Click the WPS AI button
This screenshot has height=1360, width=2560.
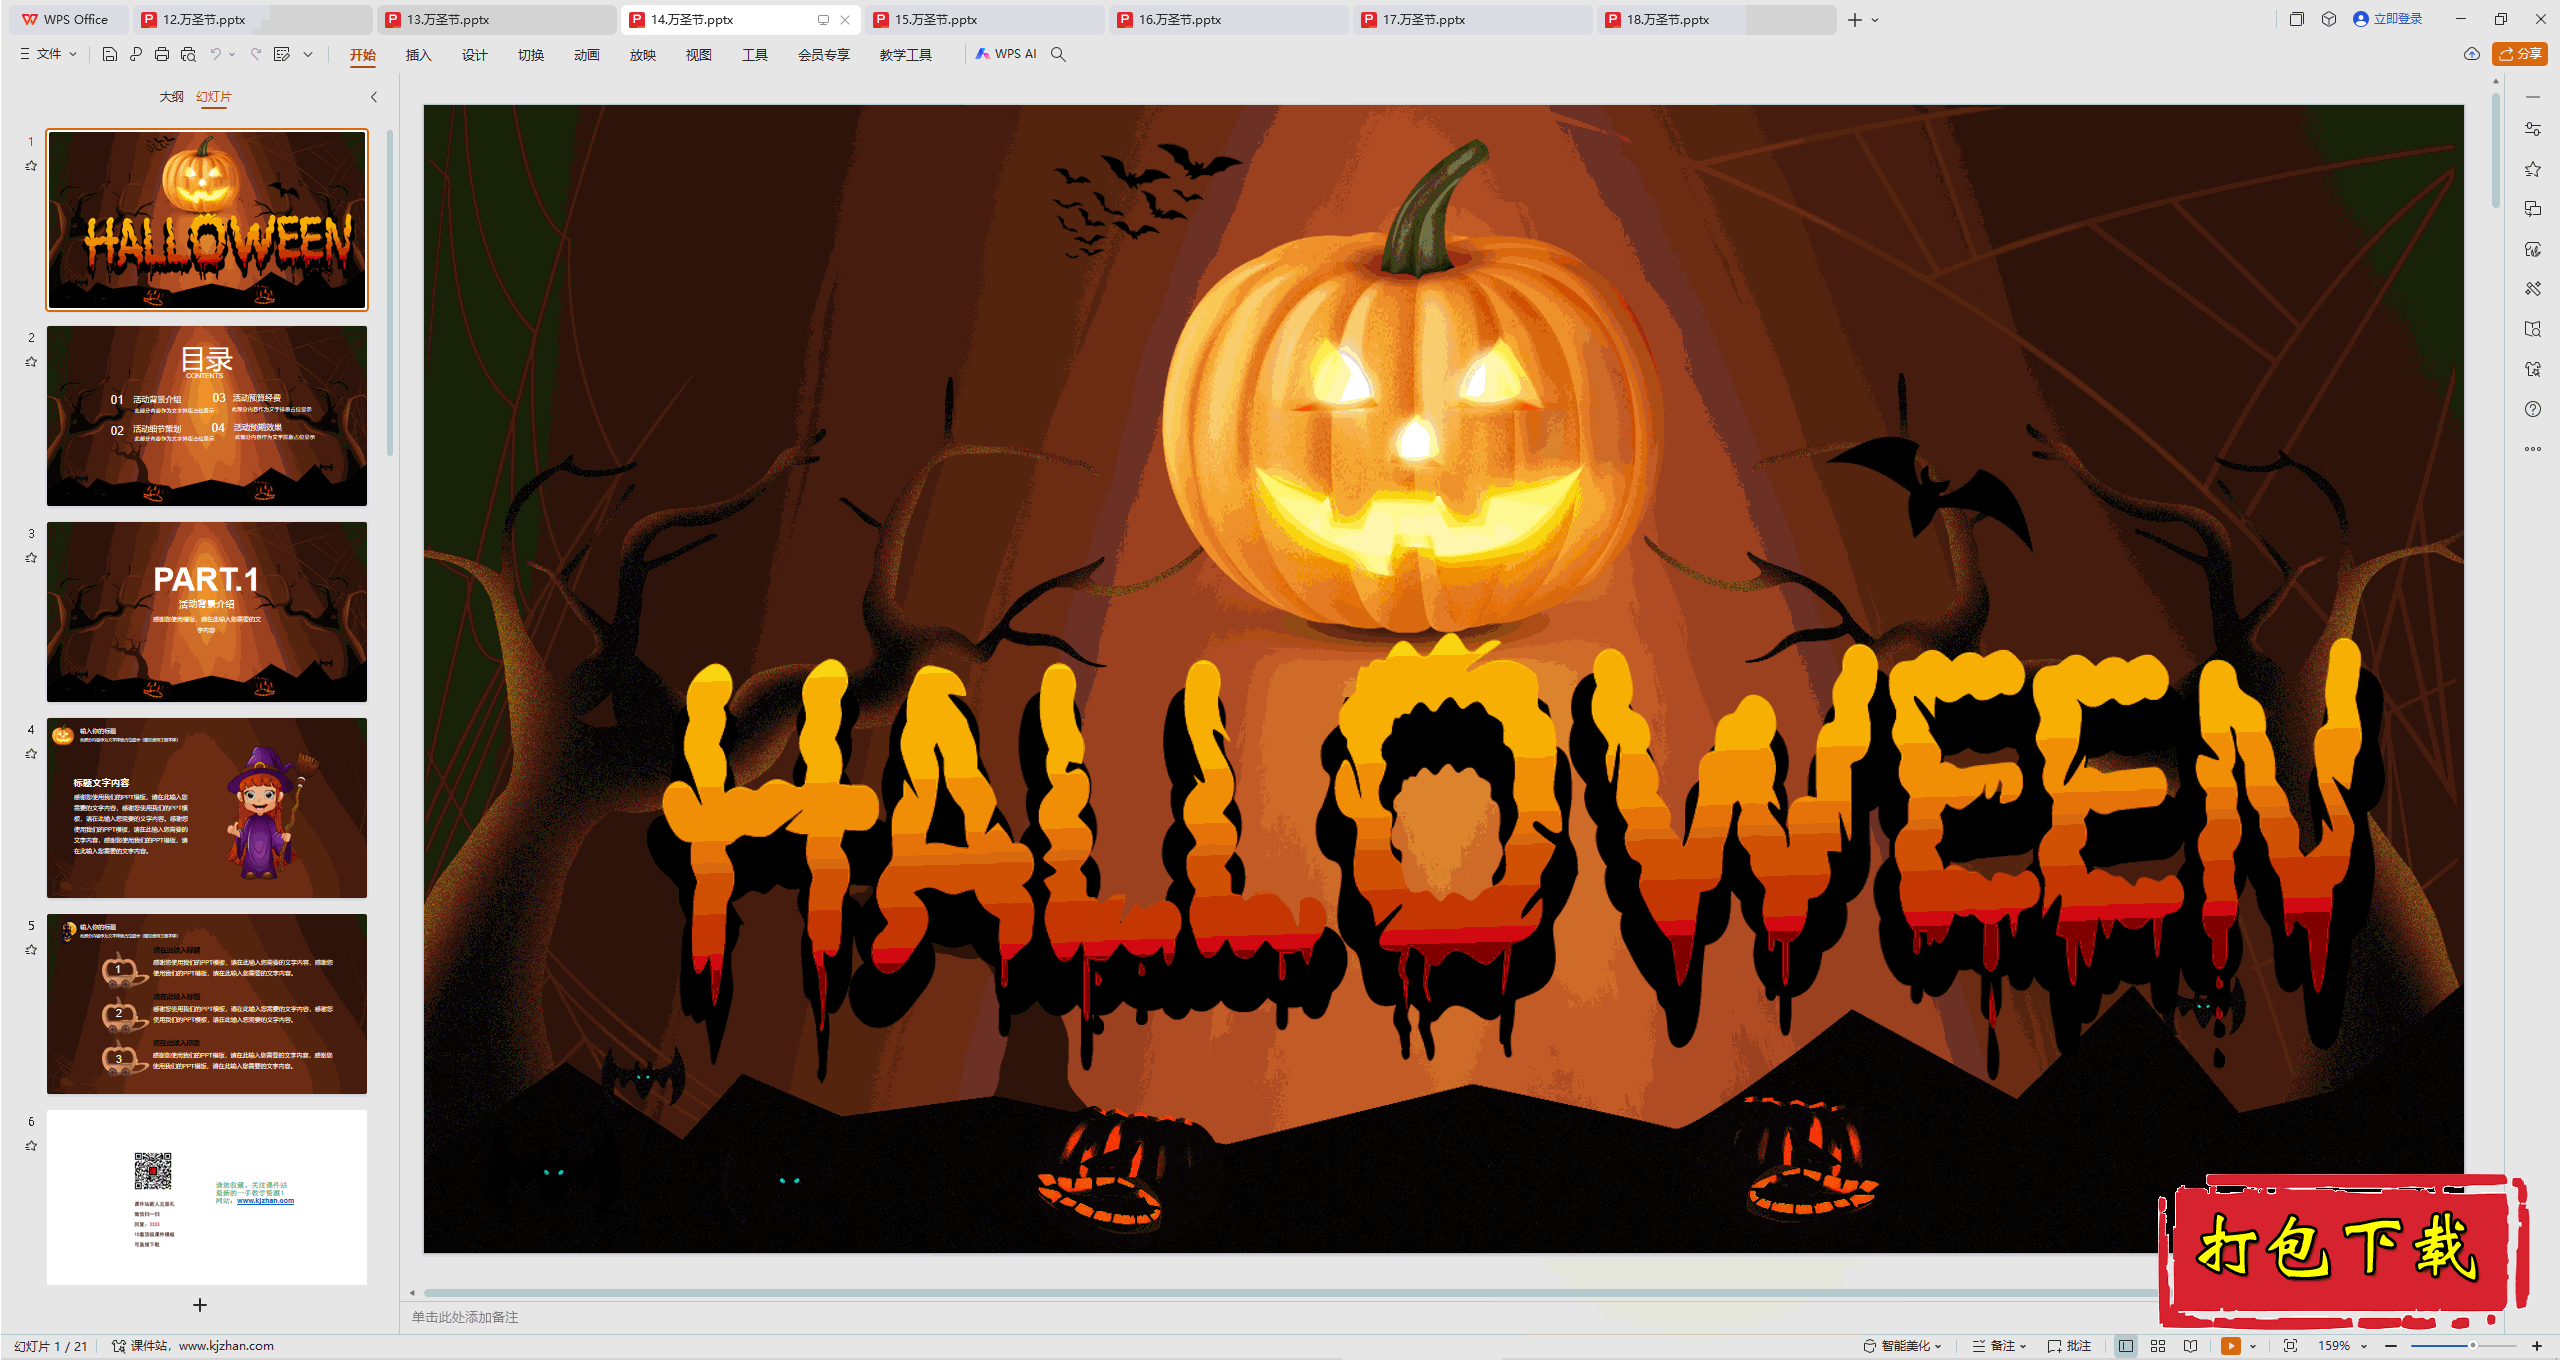1006,54
